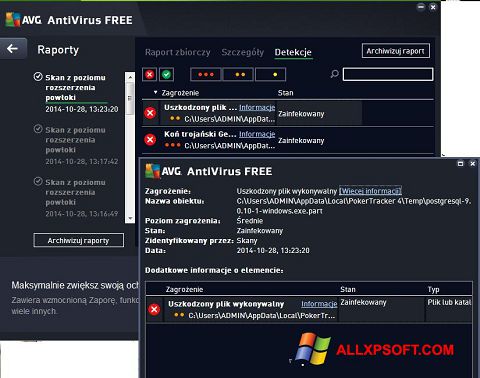
Task: Open Informacje link for Koń trojański
Action: click(257, 134)
